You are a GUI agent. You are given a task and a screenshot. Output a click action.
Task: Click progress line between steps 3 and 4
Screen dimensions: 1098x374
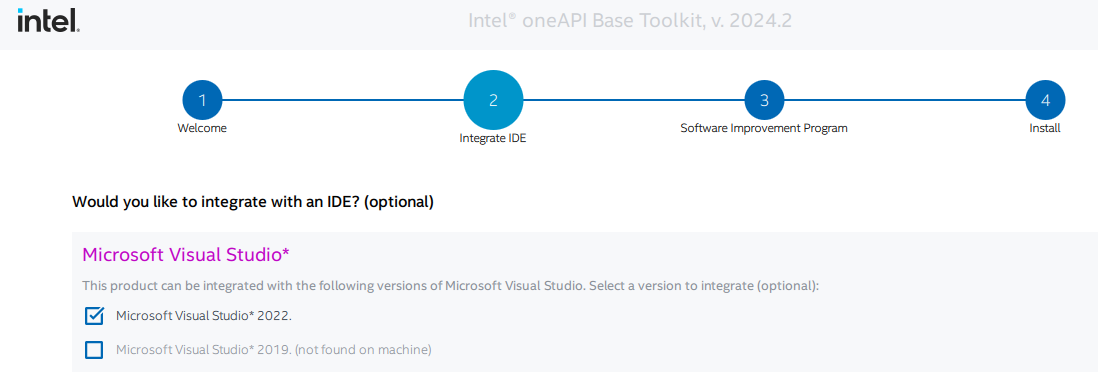(x=904, y=100)
